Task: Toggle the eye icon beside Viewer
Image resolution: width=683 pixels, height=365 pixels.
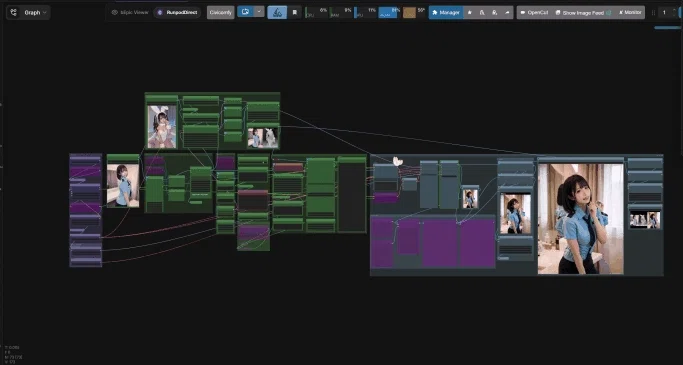Action: [x=115, y=13]
